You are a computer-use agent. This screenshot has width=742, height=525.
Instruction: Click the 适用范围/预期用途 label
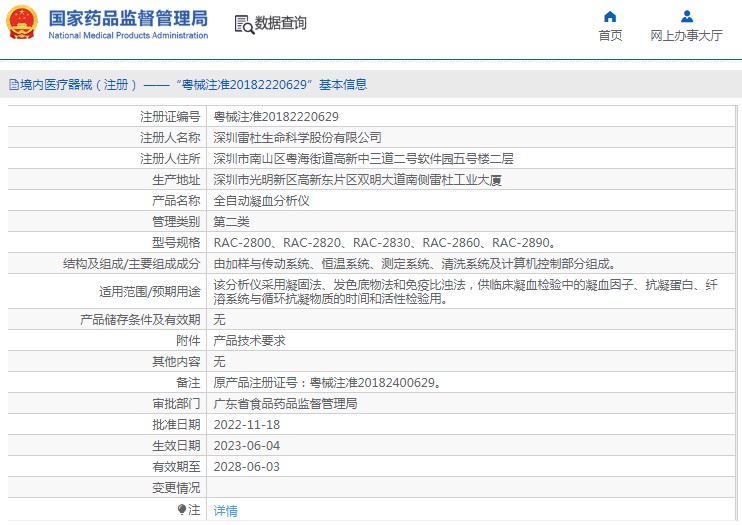(150, 292)
